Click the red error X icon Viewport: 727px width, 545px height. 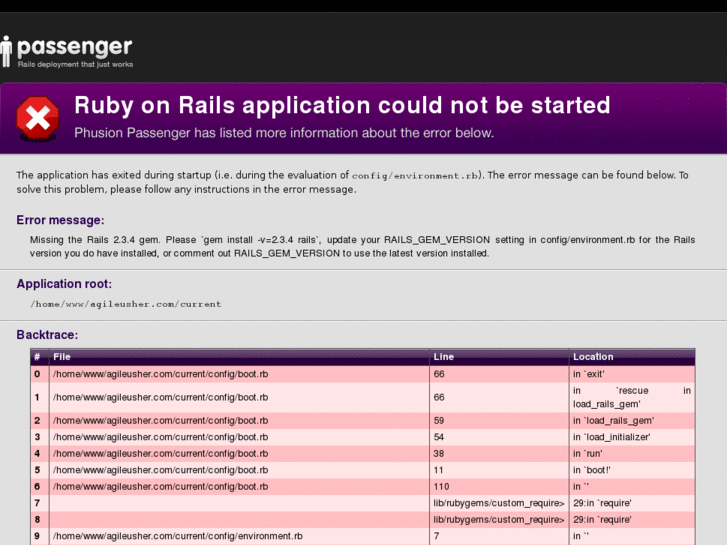(x=38, y=119)
